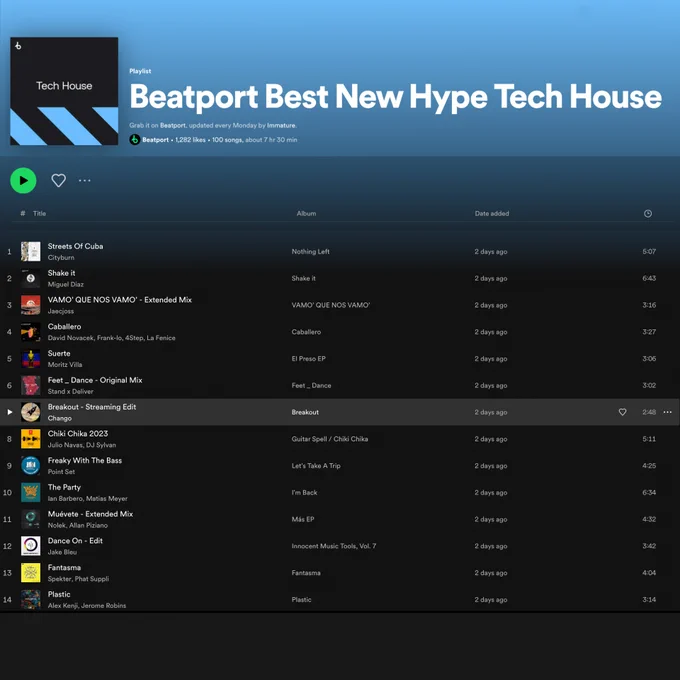The width and height of the screenshot is (680, 680).
Task: Open the yellow Fantasma cover art
Action: 31,573
